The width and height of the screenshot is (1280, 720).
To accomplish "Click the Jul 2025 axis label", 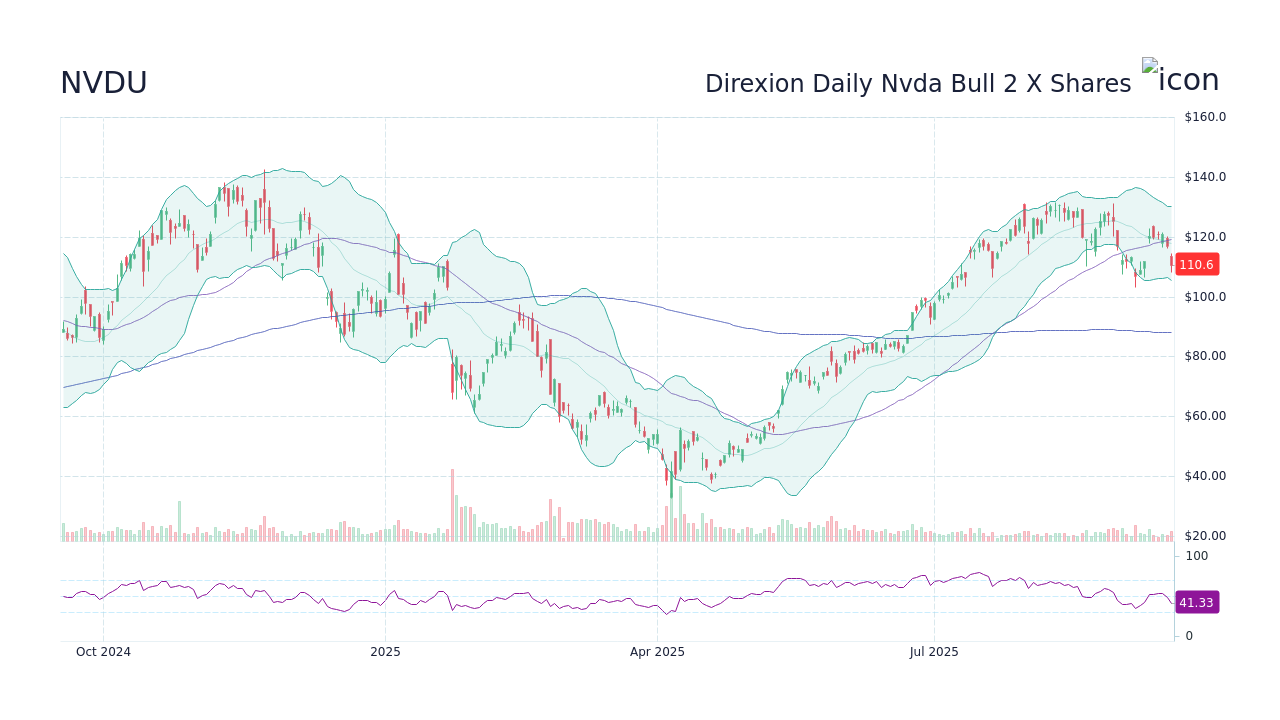I will pos(936,652).
